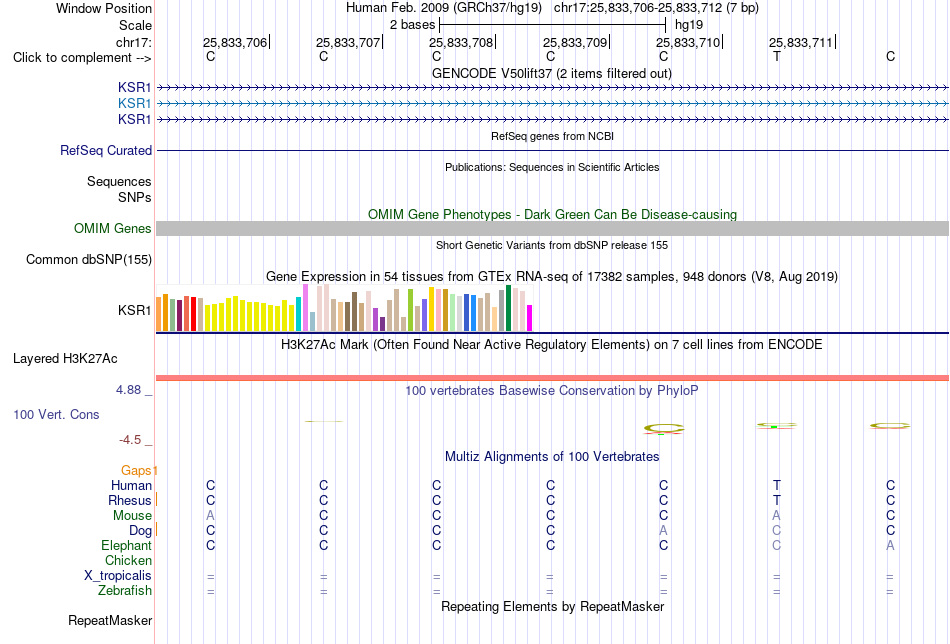The width and height of the screenshot is (950, 644).
Task: Click the hg19 label beside the scale bar
Action: pyautogui.click(x=689, y=25)
